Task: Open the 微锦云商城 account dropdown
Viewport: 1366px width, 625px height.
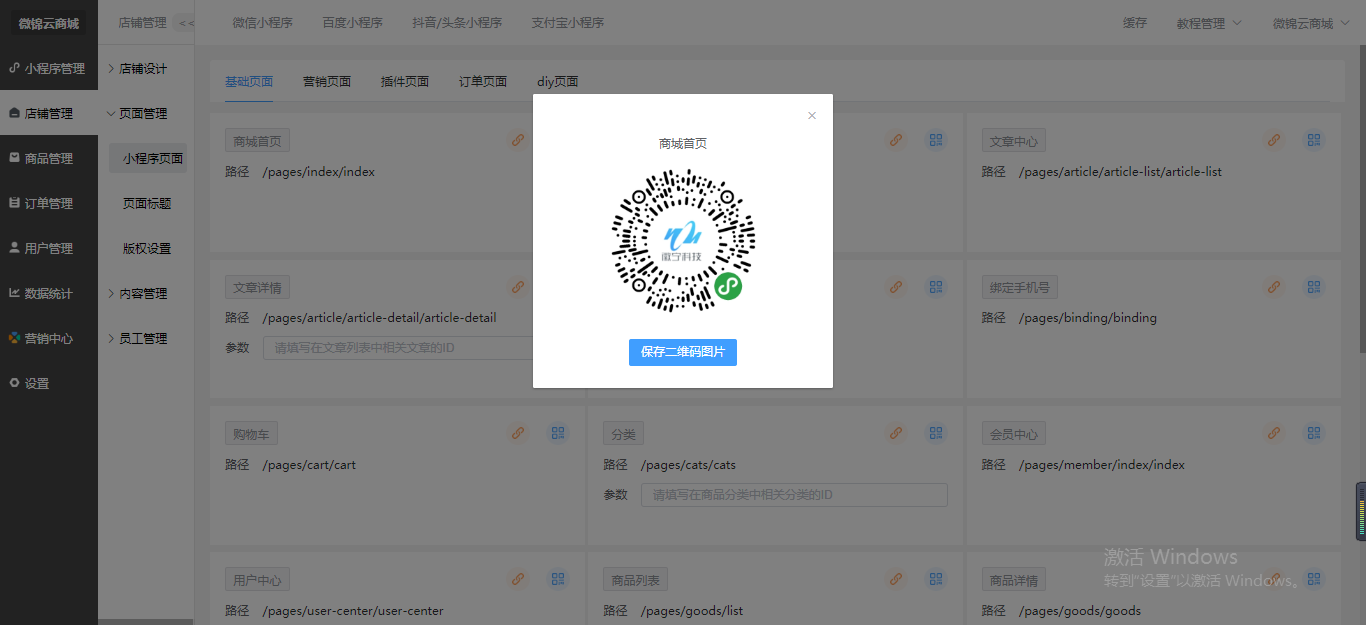Action: (1311, 23)
